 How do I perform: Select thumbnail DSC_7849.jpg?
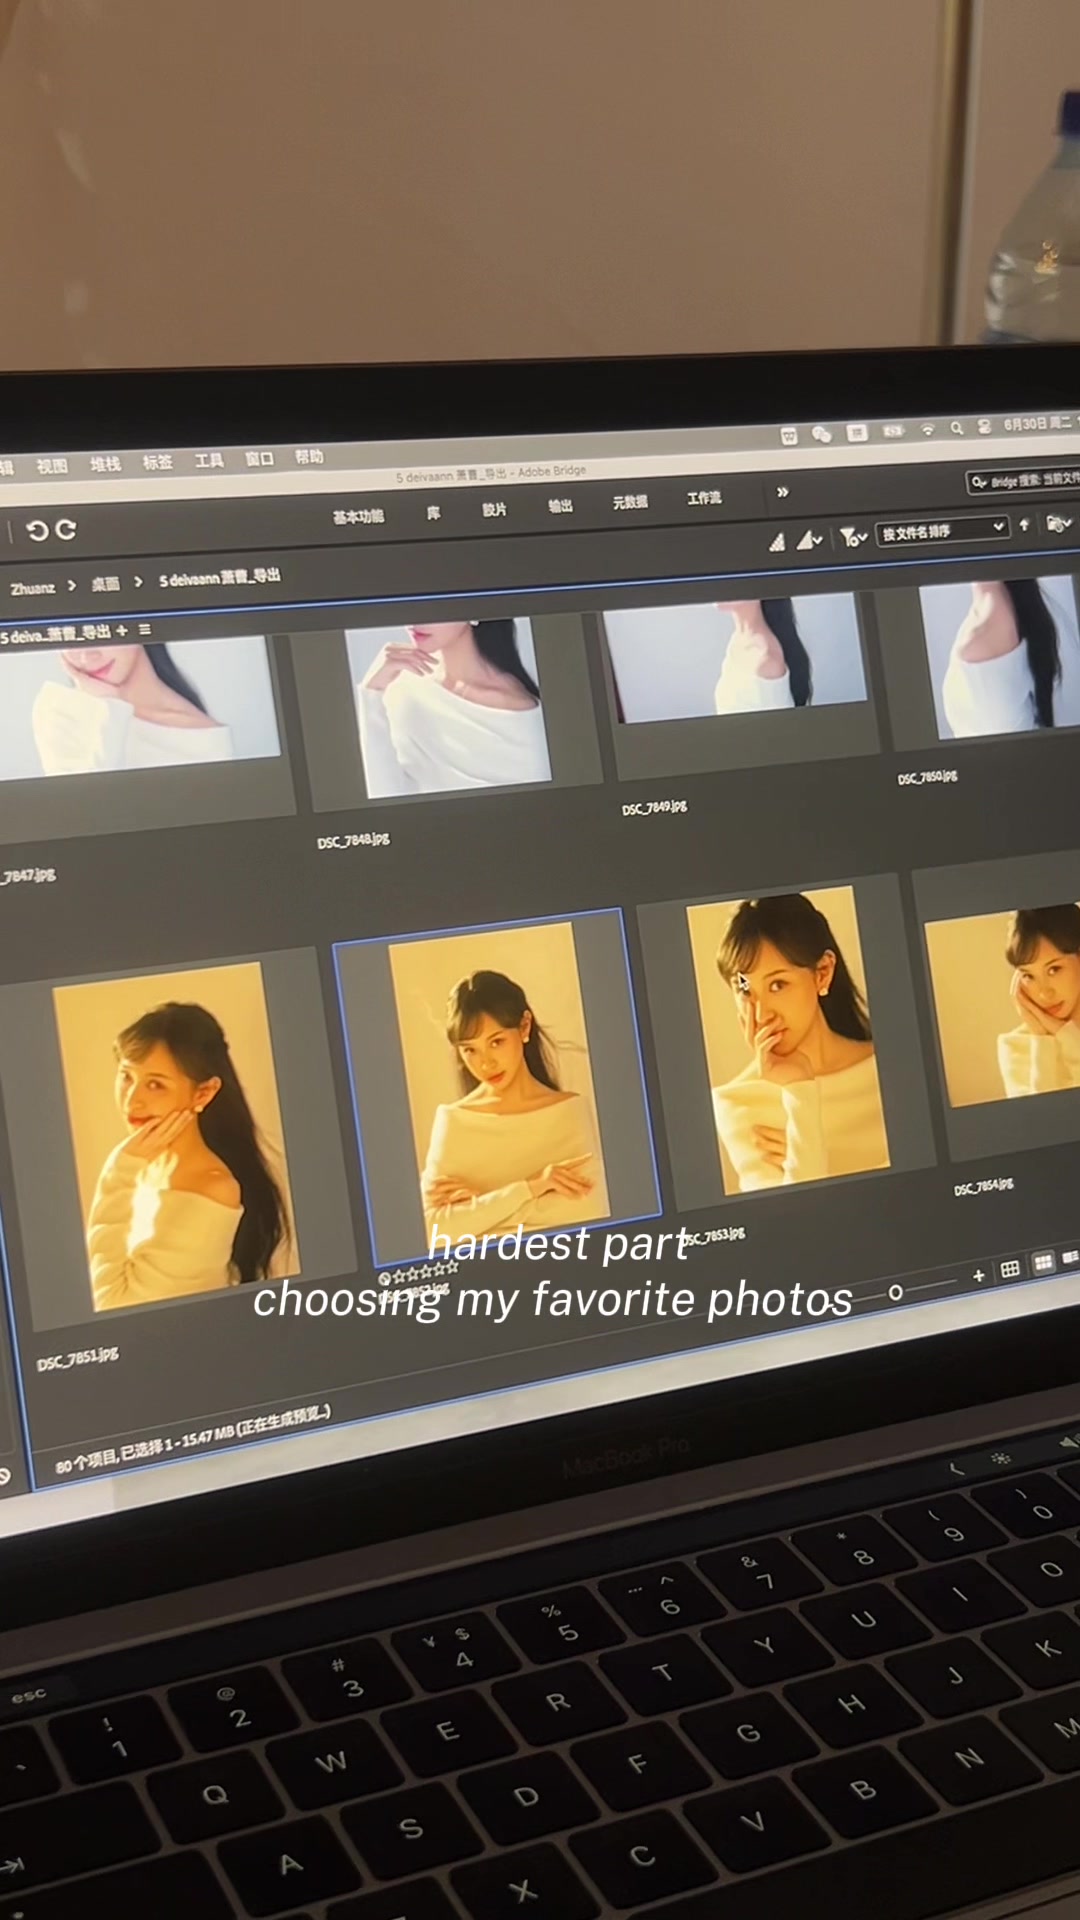(736, 657)
